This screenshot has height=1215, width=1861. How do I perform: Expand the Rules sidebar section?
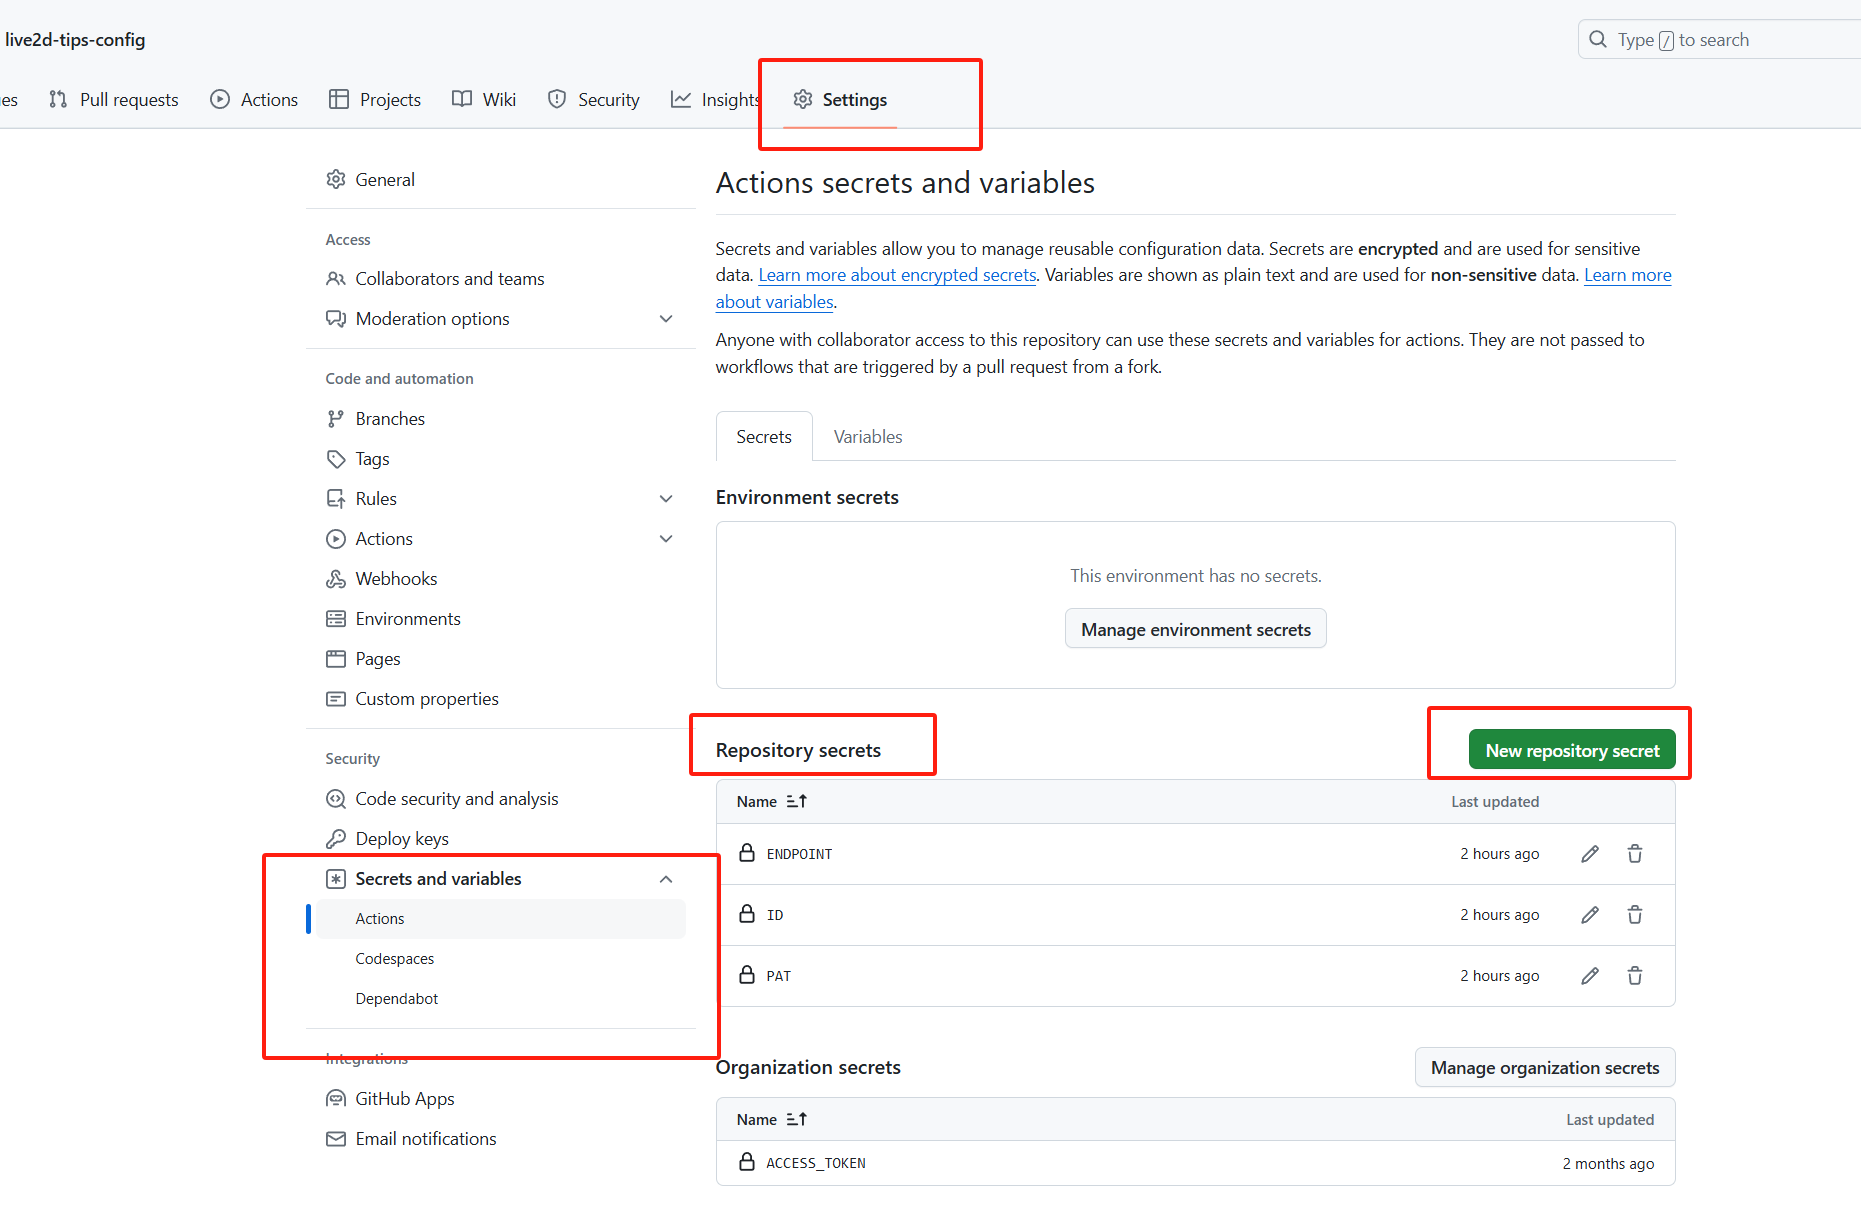(666, 499)
